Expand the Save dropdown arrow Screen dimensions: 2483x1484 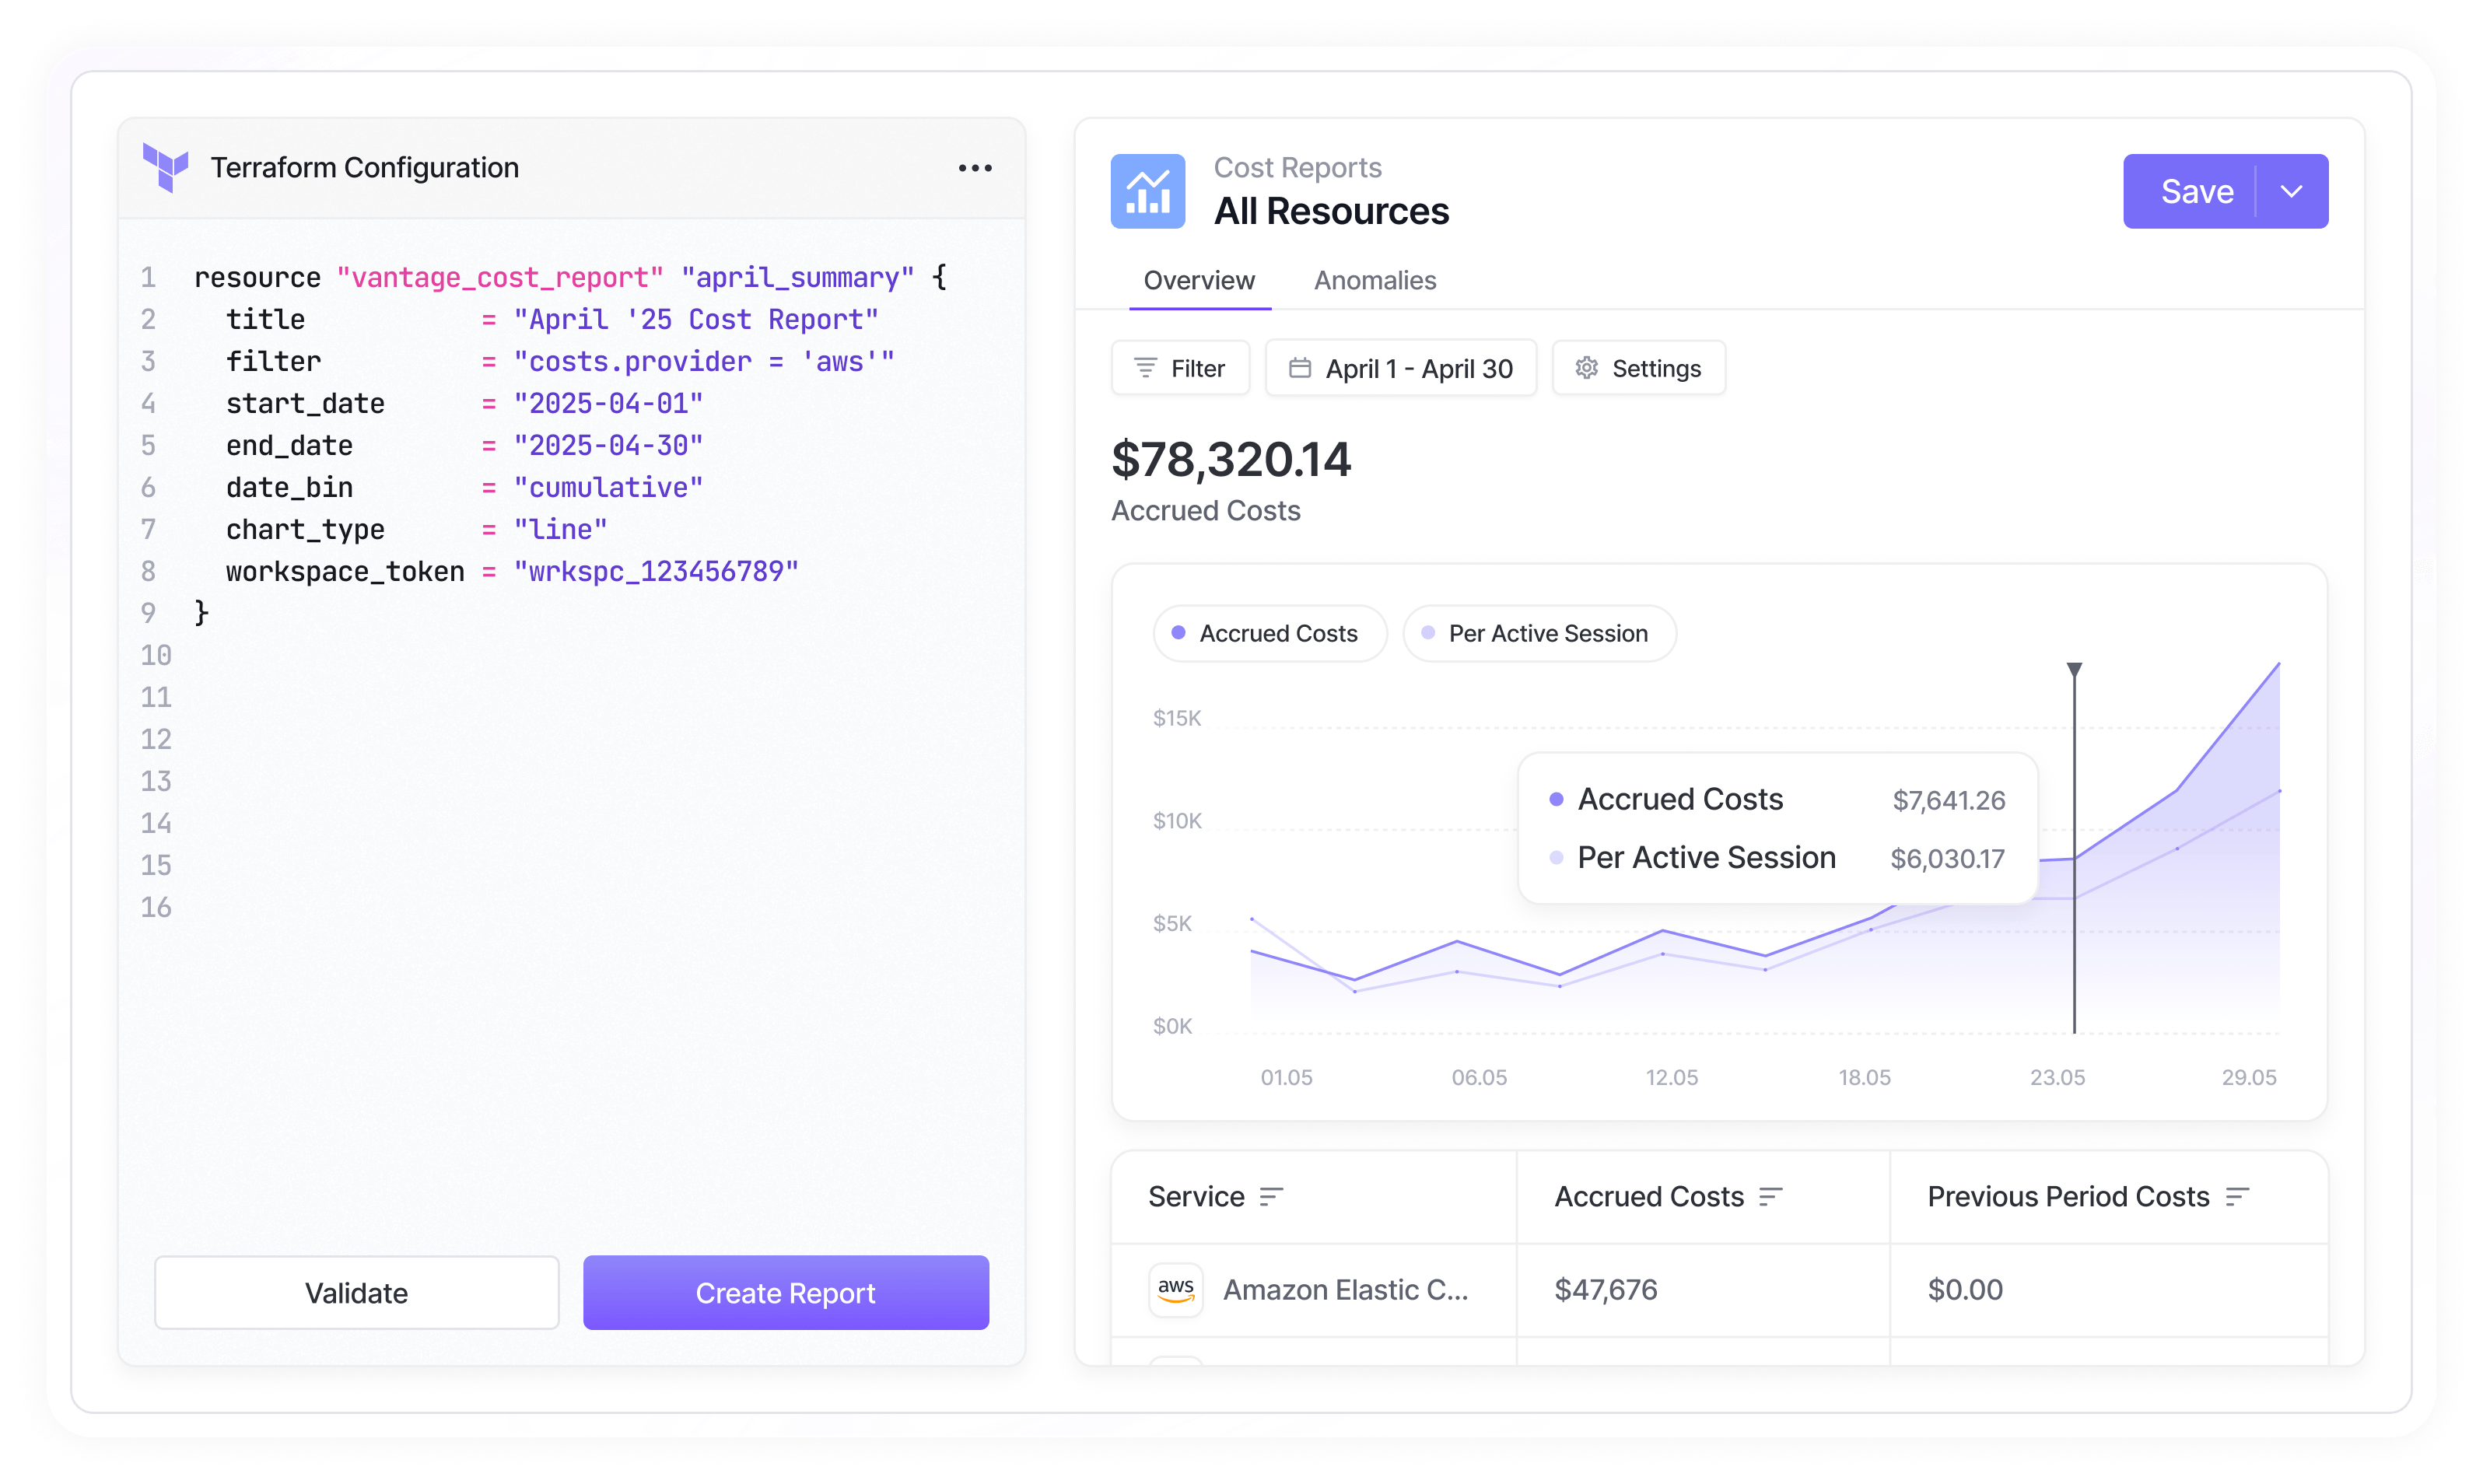point(2291,191)
